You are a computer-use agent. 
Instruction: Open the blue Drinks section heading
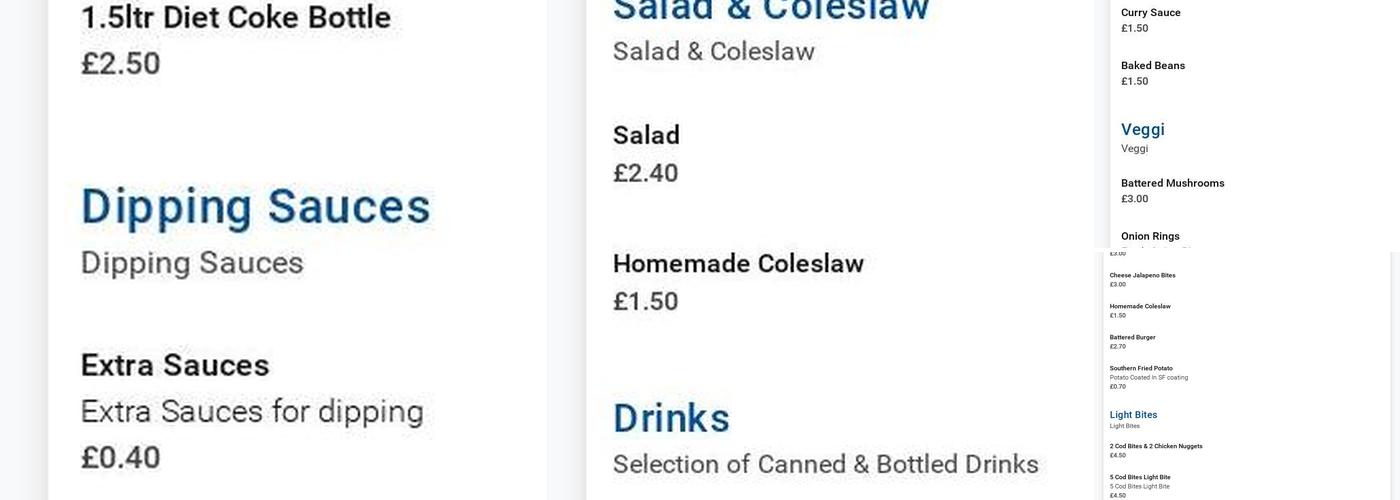pyautogui.click(x=671, y=418)
